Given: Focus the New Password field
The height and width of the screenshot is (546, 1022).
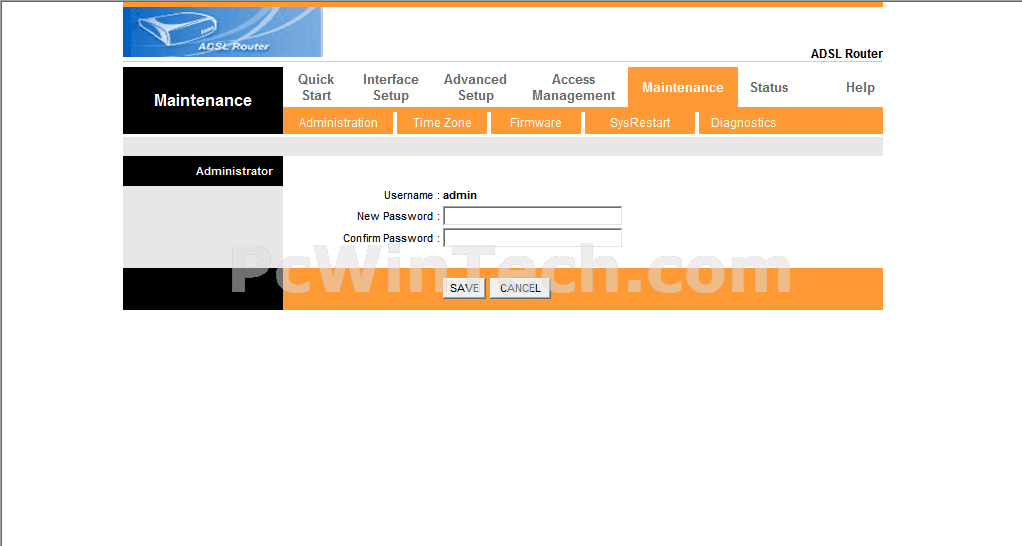Looking at the screenshot, I should click(x=533, y=216).
